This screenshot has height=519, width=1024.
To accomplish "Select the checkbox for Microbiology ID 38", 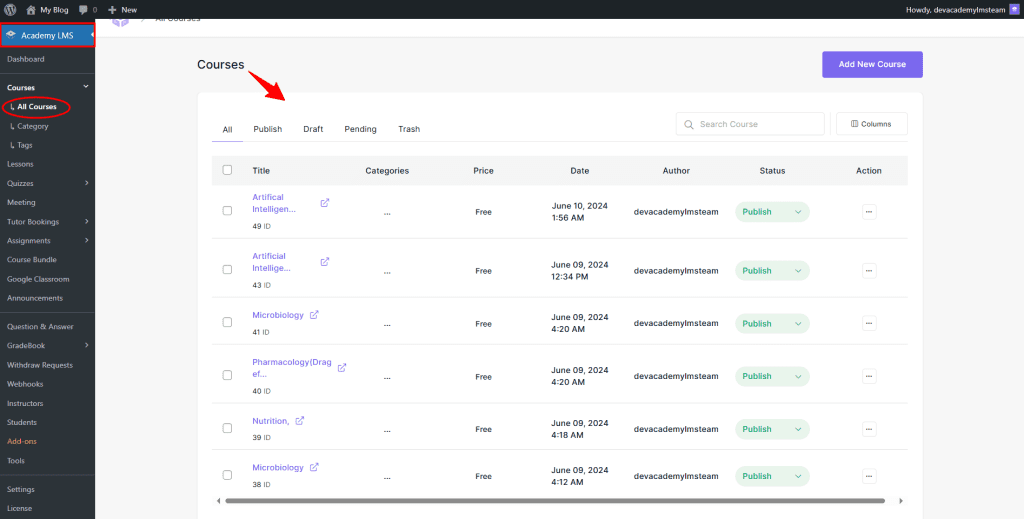I will 227,475.
